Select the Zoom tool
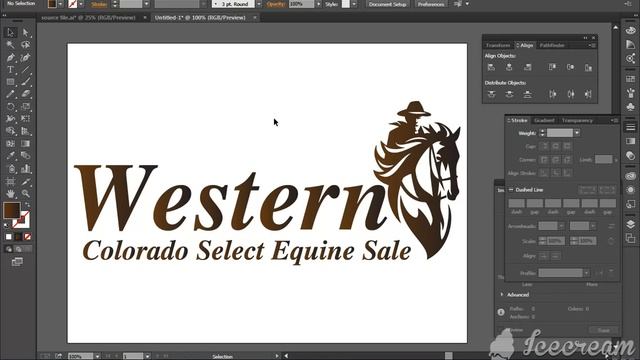The width and height of the screenshot is (640, 360). (x=26, y=193)
